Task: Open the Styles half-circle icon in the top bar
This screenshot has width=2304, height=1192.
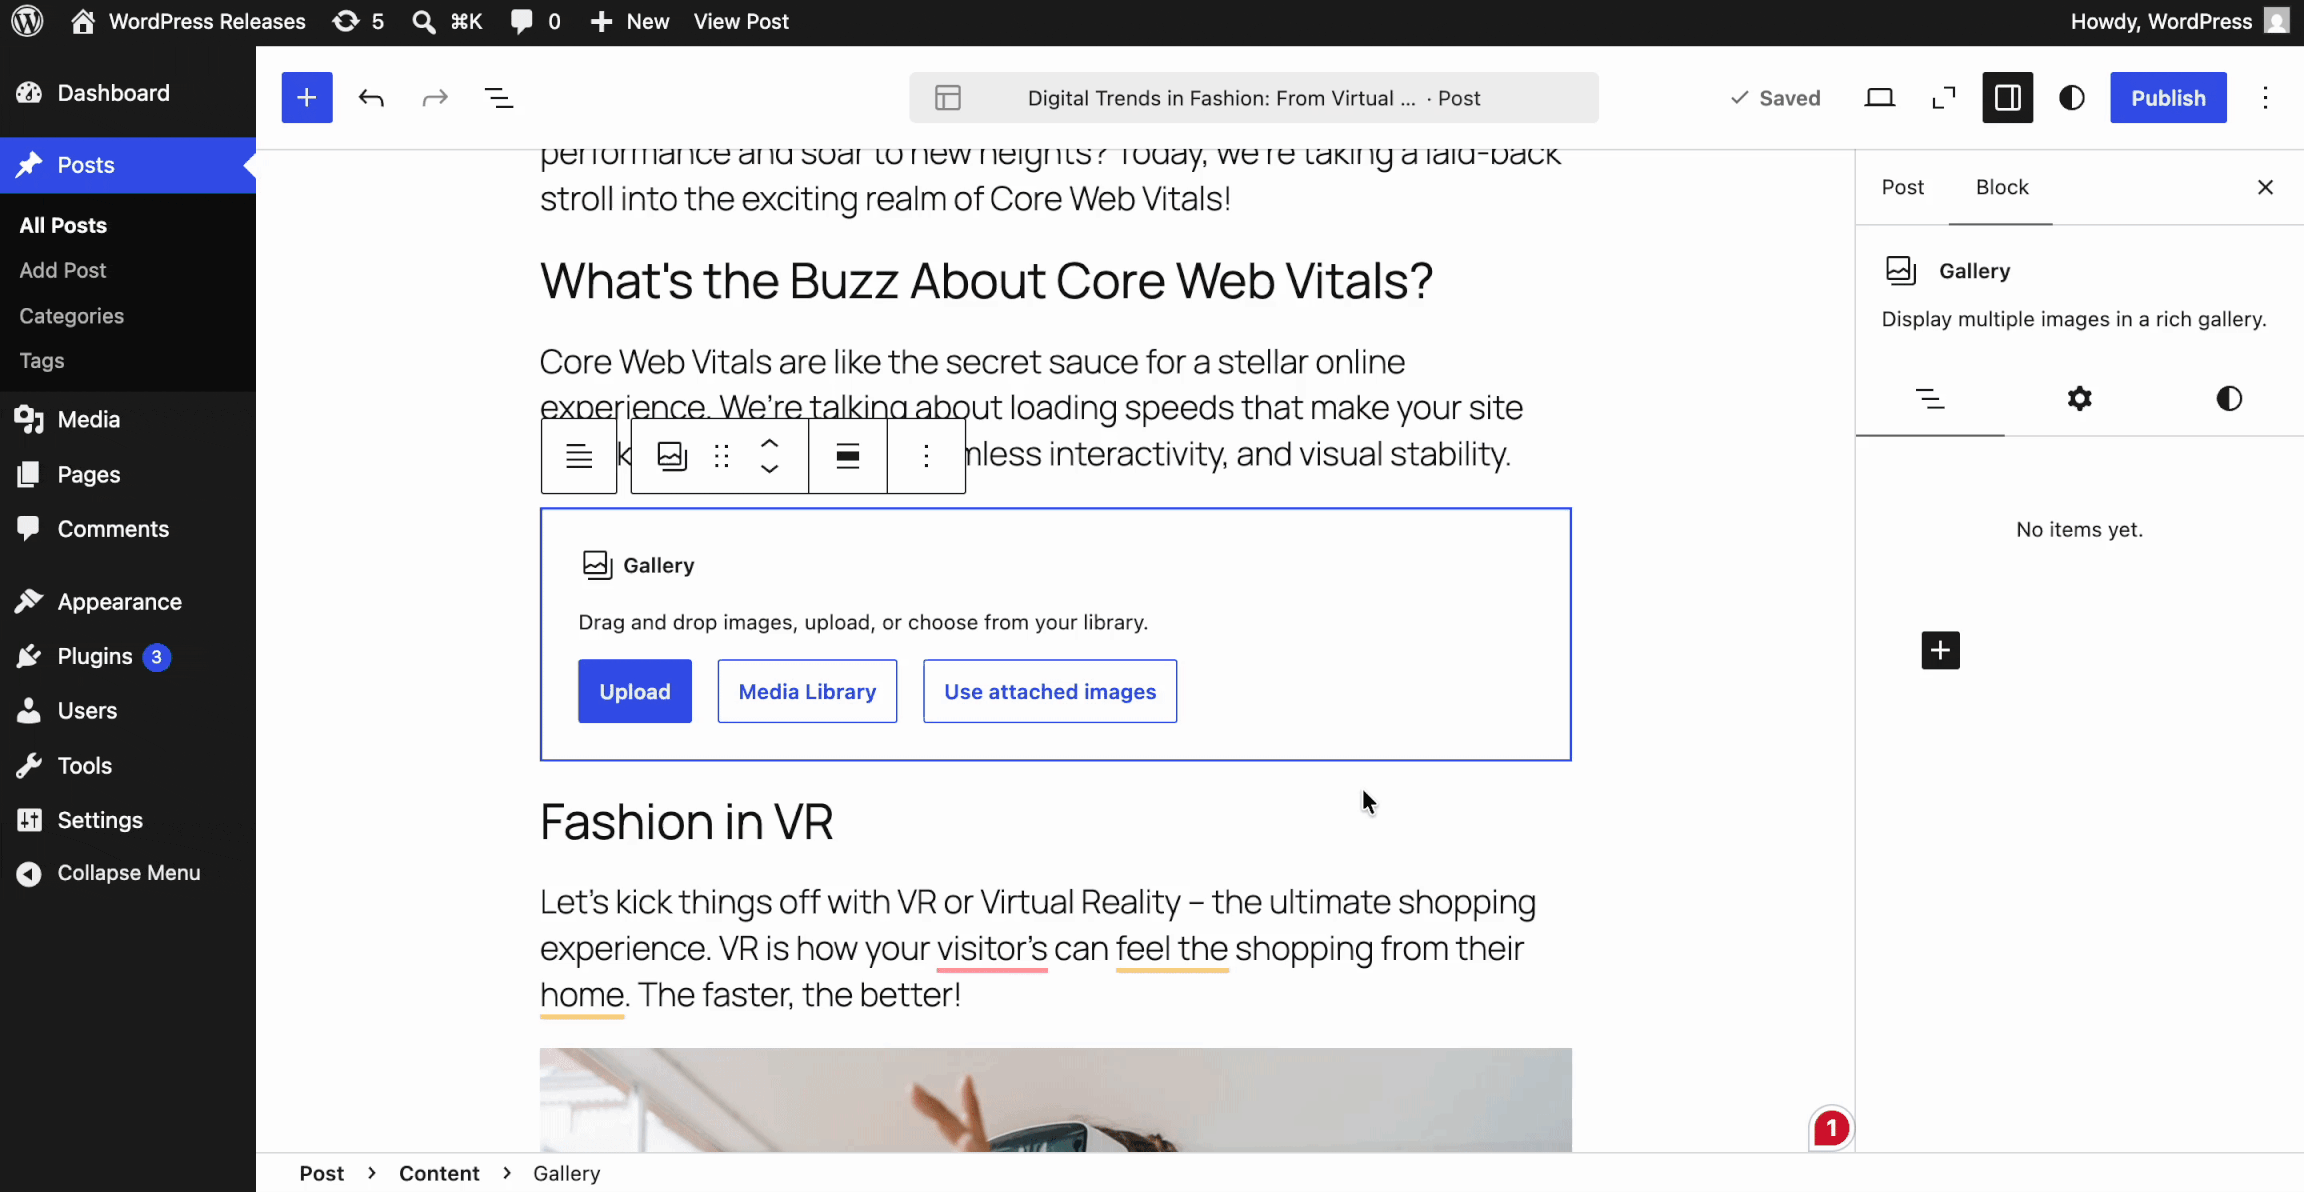Action: (x=2072, y=98)
